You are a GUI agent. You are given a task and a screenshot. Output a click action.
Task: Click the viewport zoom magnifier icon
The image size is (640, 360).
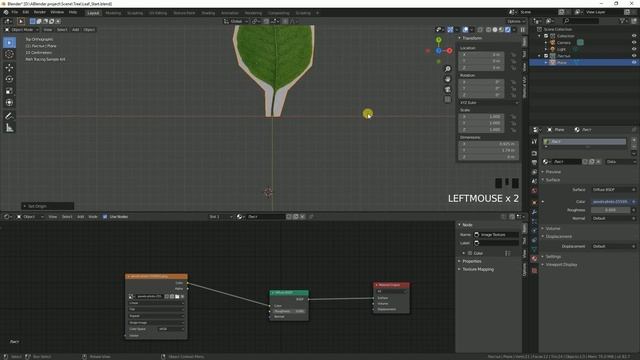tap(448, 69)
